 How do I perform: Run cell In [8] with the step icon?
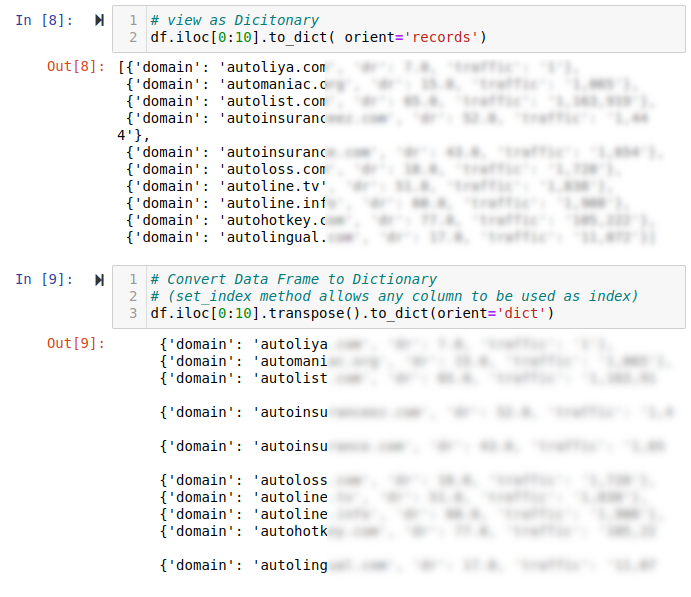tap(100, 20)
